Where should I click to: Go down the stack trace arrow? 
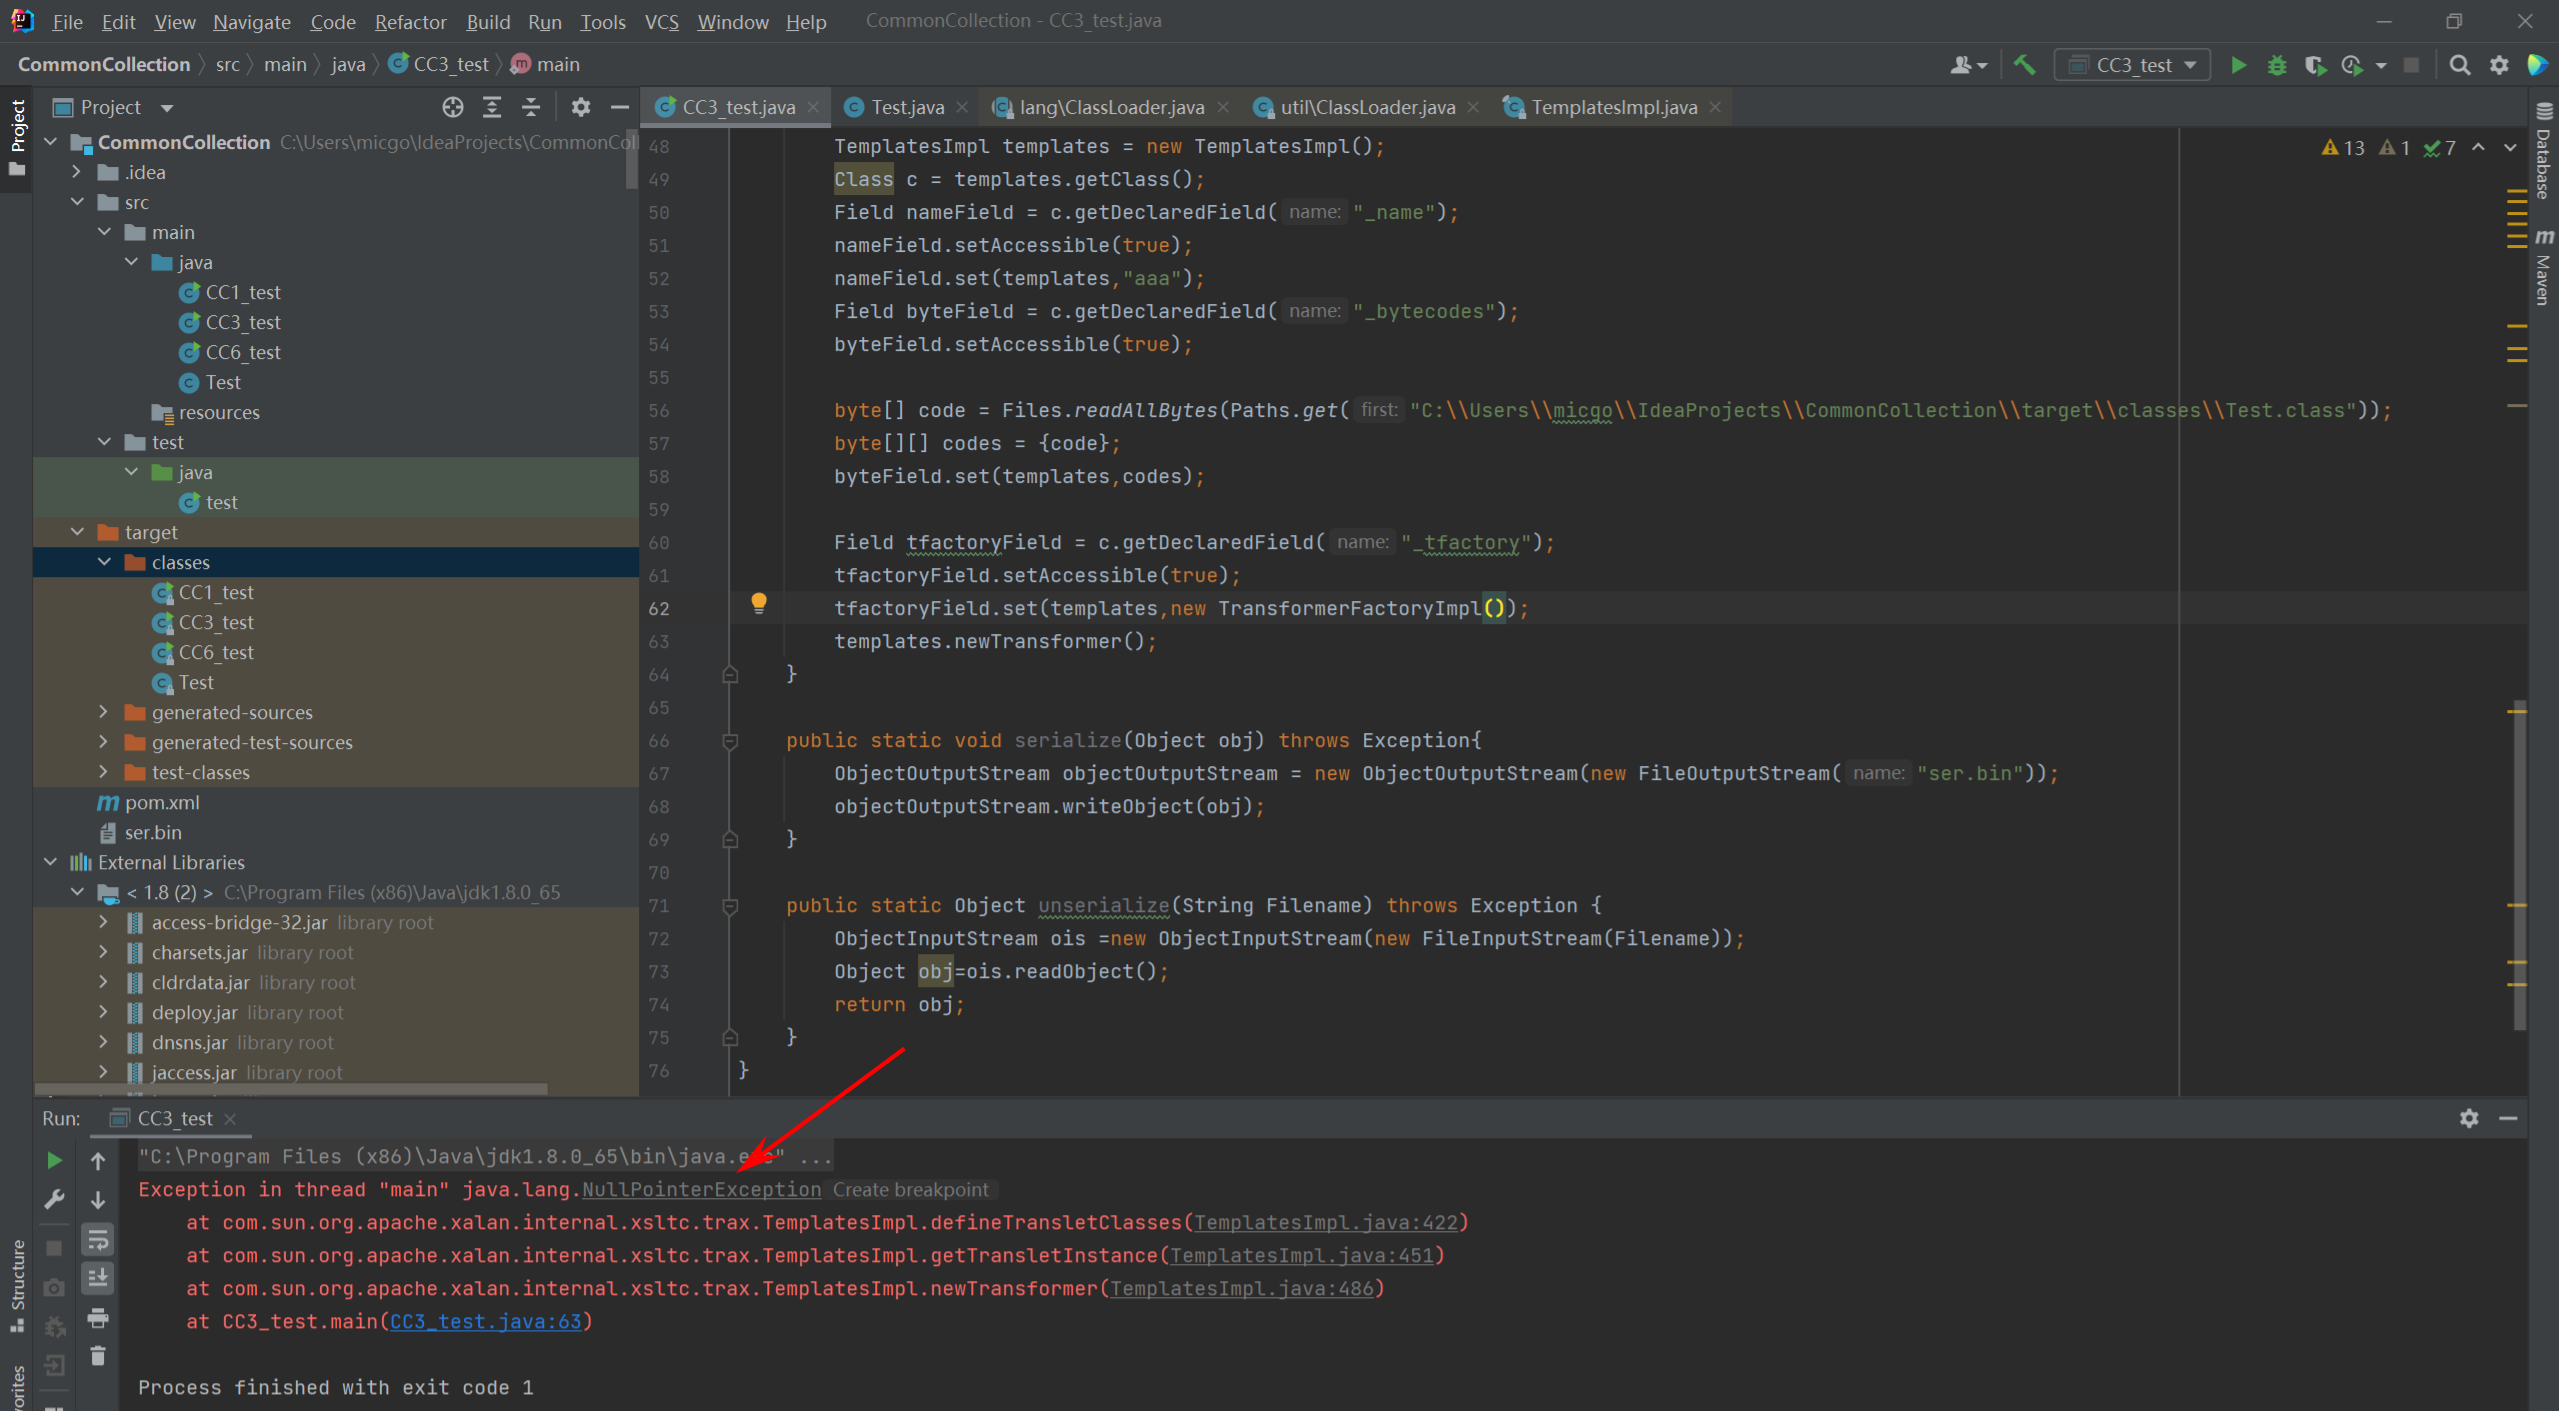98,1199
